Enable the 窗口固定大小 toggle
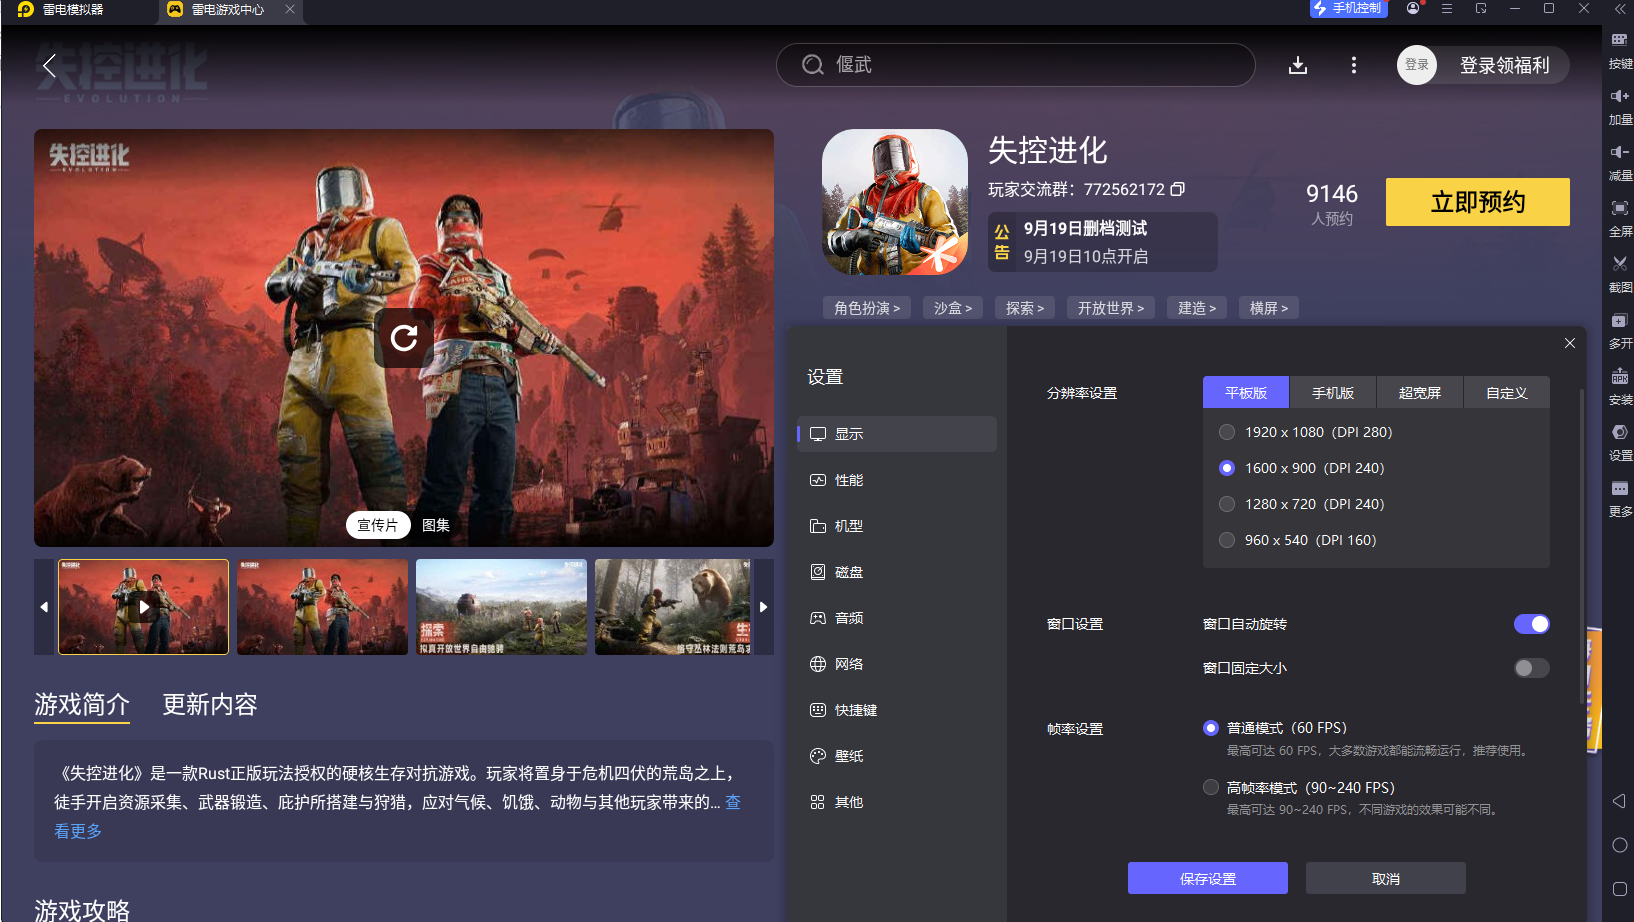 [x=1530, y=668]
